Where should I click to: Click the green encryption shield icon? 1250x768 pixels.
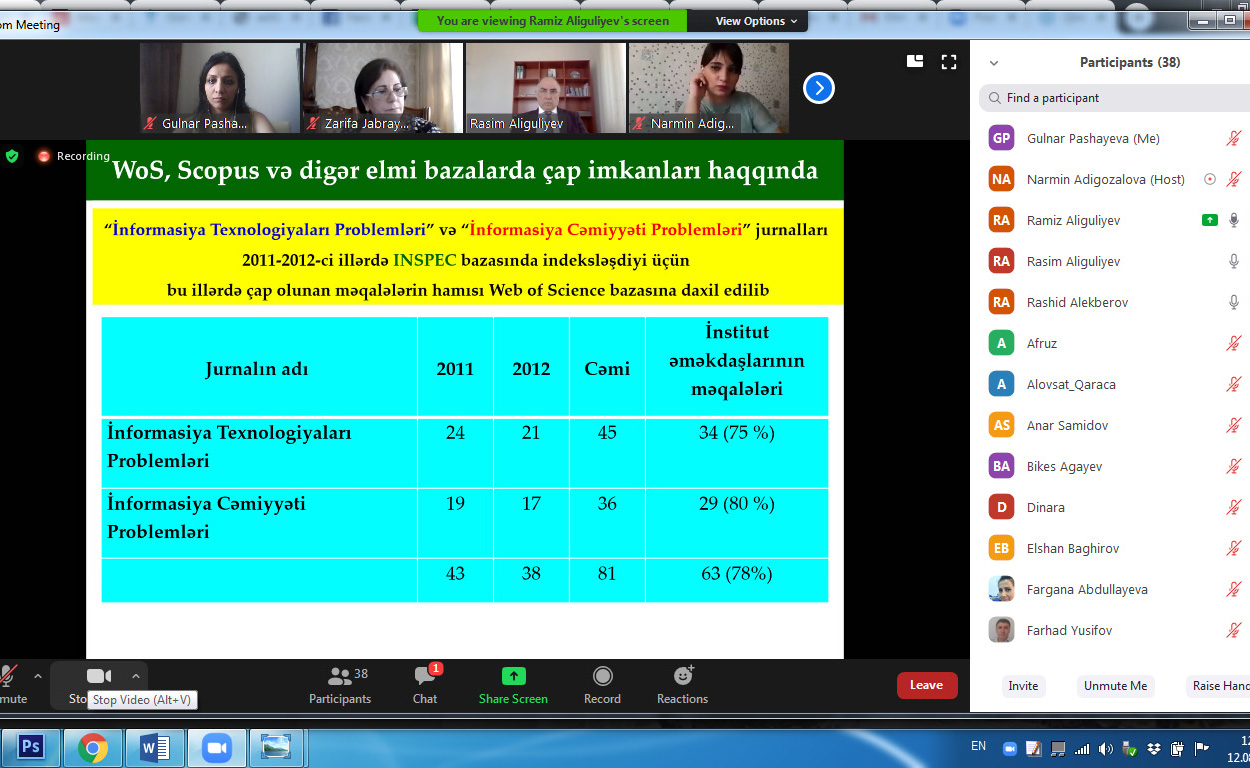[12, 156]
